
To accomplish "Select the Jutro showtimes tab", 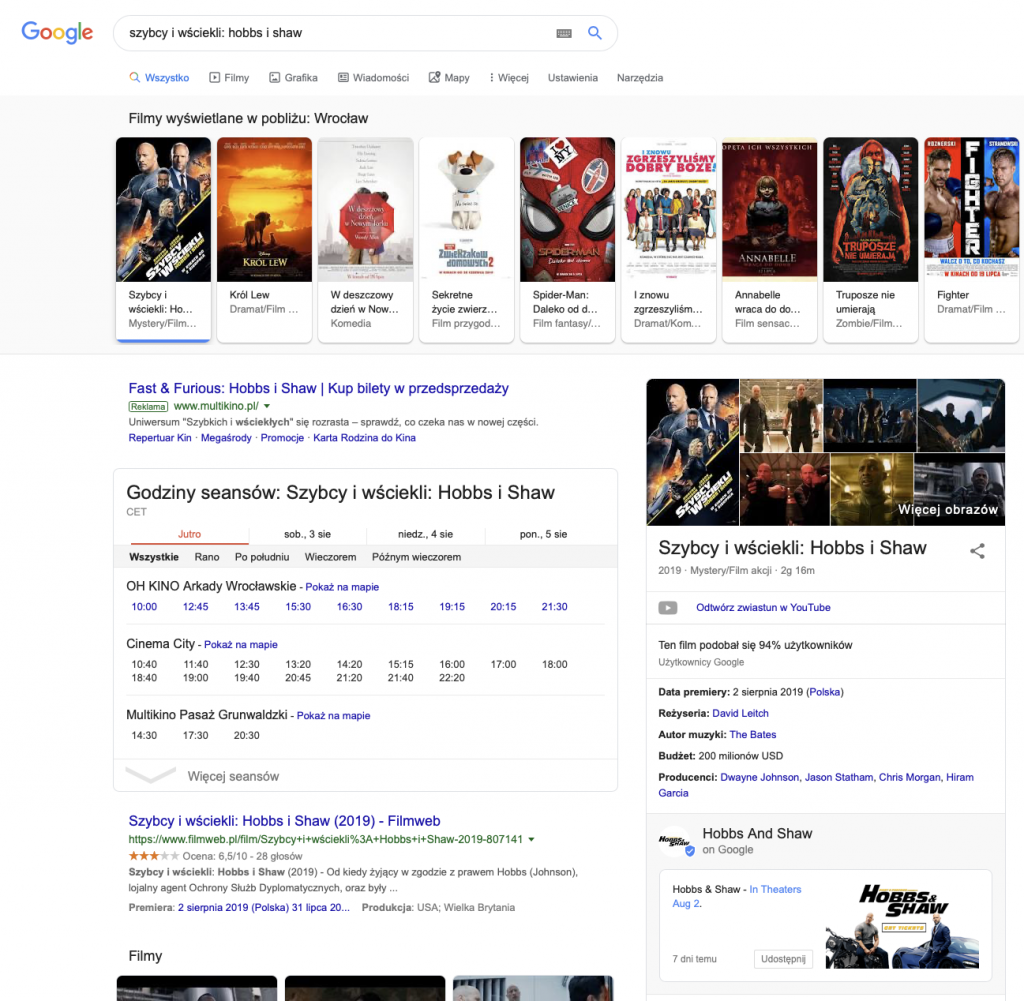I will pos(189,534).
